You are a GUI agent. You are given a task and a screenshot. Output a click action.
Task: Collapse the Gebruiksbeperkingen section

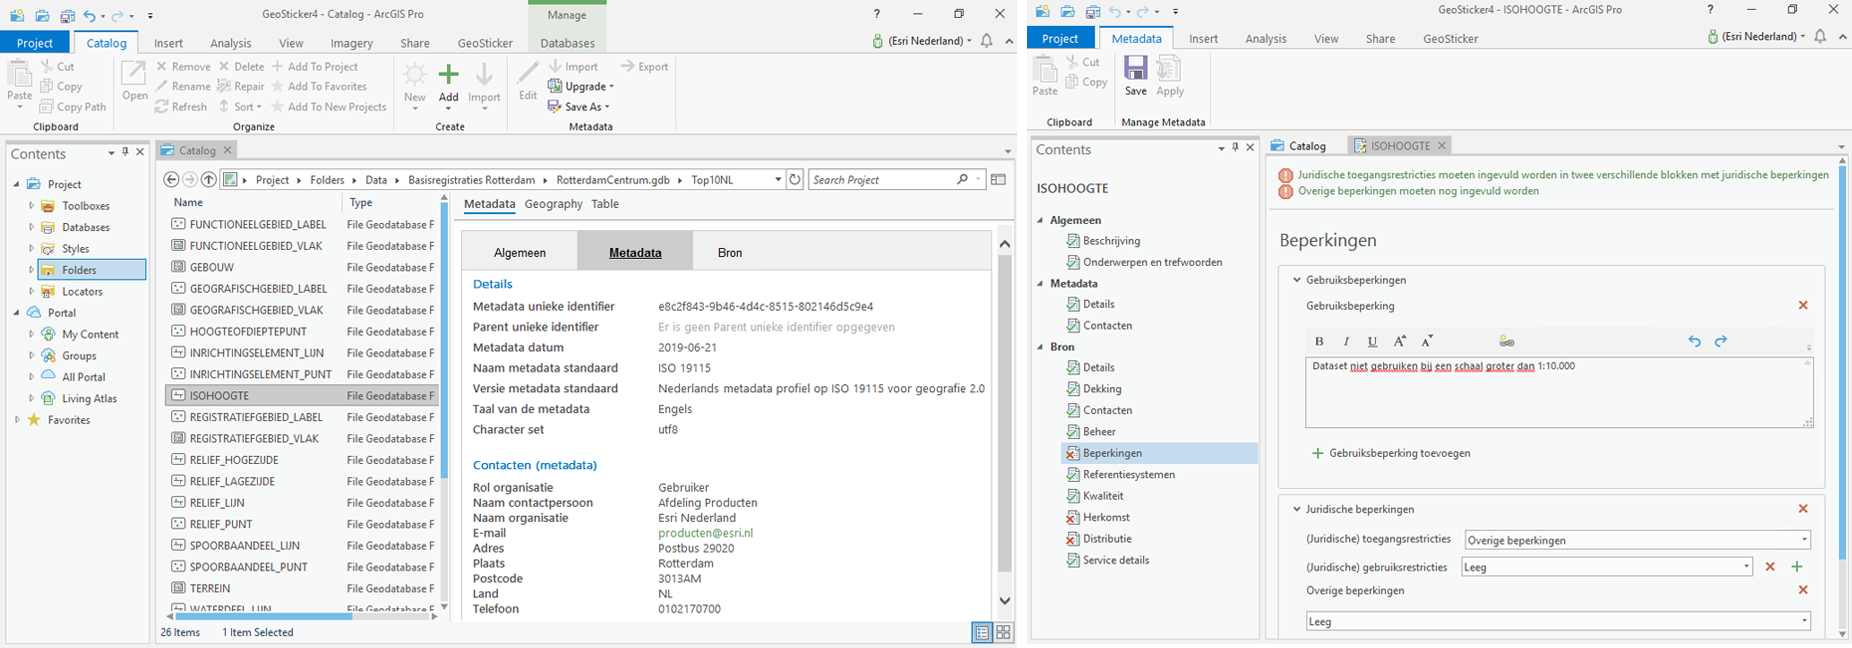point(1297,280)
